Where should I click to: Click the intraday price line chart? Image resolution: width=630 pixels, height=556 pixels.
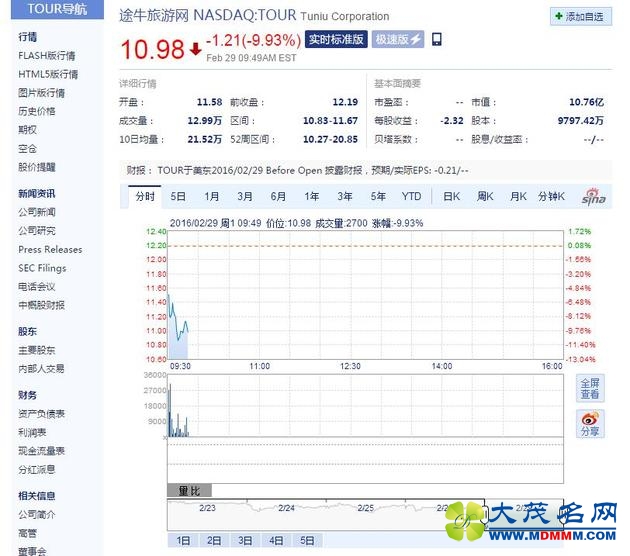[365, 295]
